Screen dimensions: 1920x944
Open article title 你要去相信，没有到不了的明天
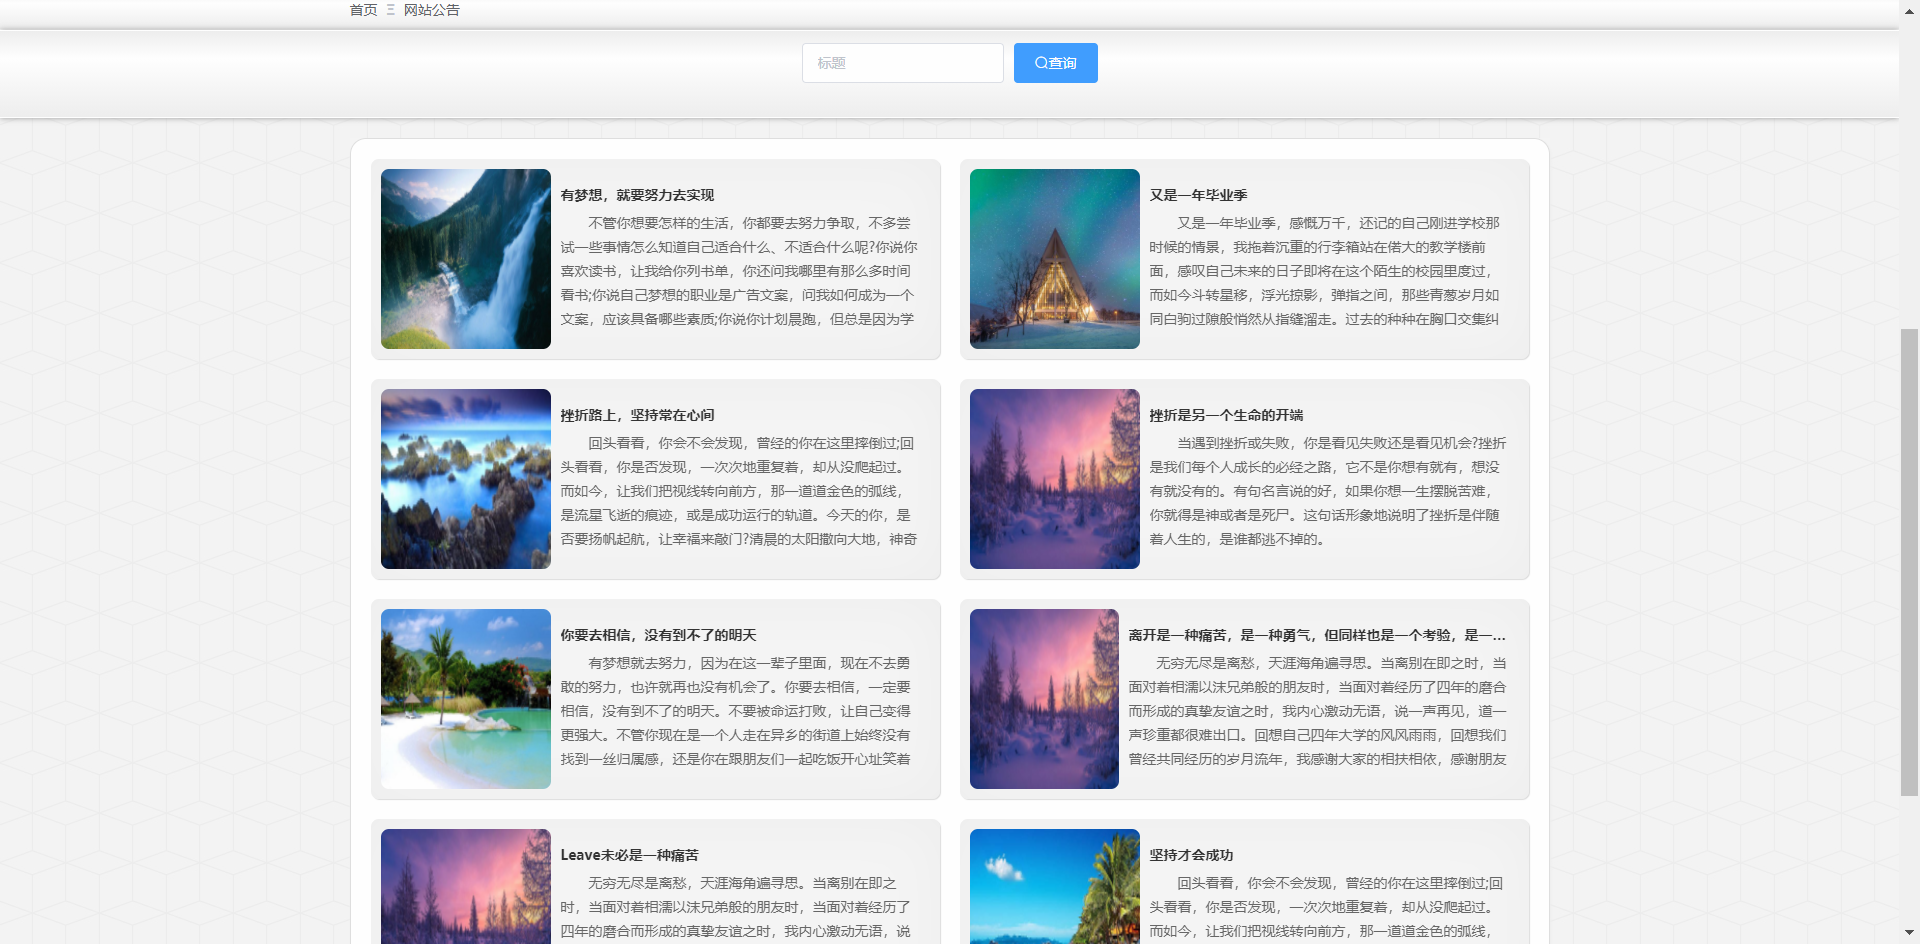658,635
